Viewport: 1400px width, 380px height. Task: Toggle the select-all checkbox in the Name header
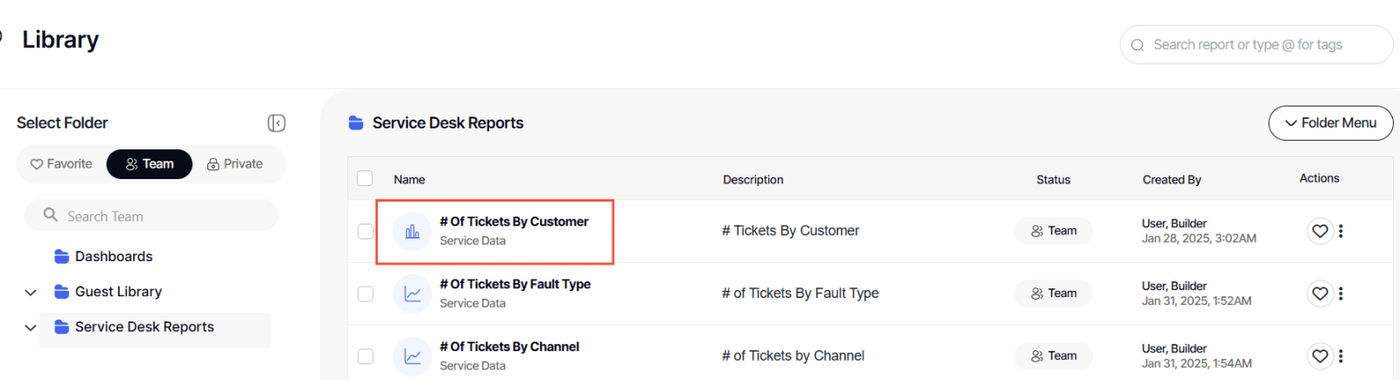365,178
